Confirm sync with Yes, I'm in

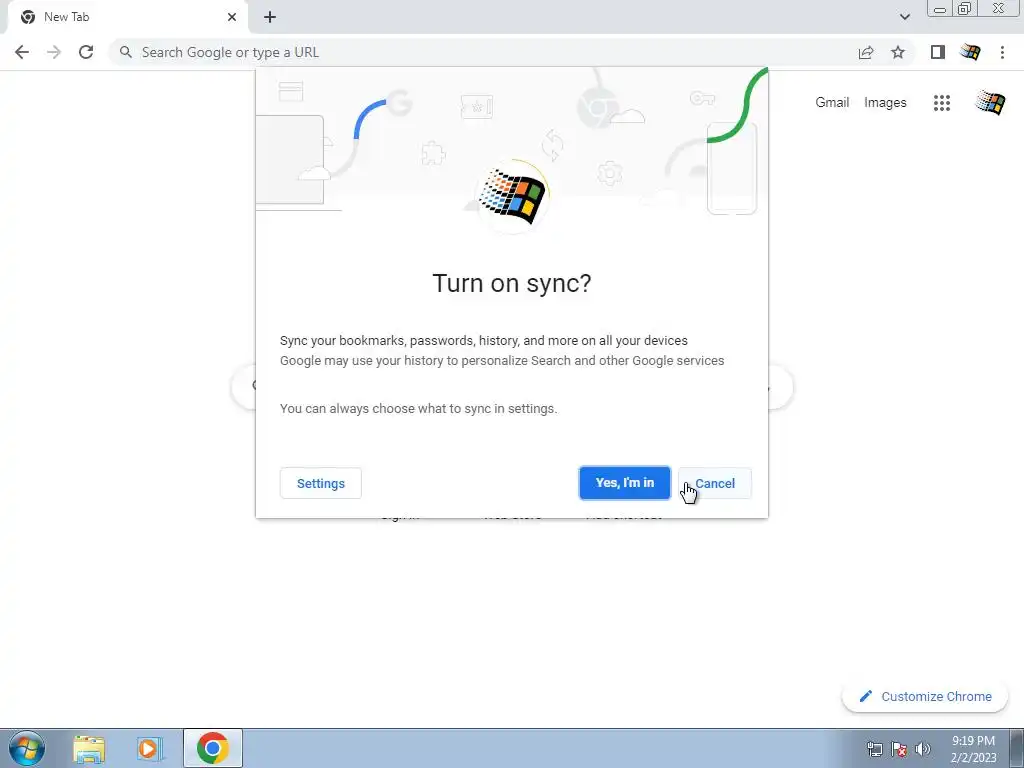tap(624, 483)
